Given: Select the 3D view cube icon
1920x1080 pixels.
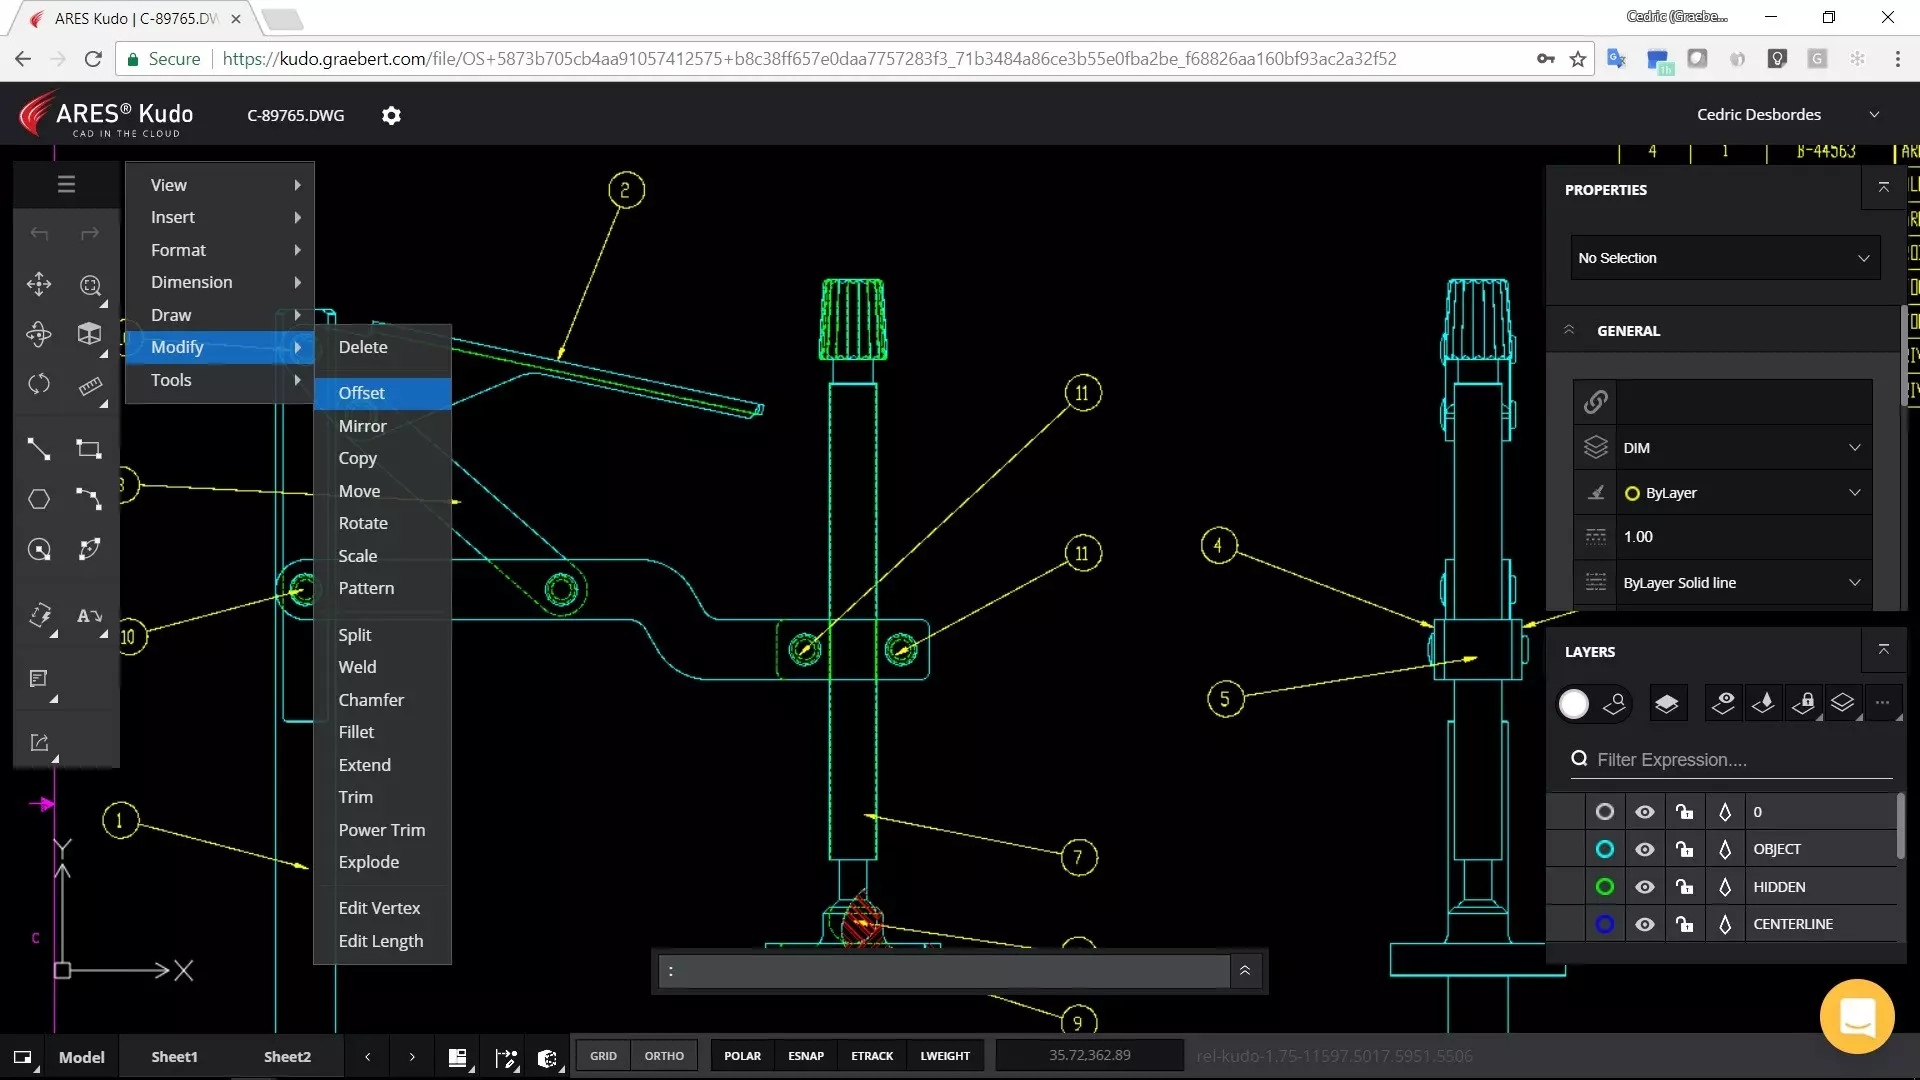Looking at the screenshot, I should click(90, 334).
